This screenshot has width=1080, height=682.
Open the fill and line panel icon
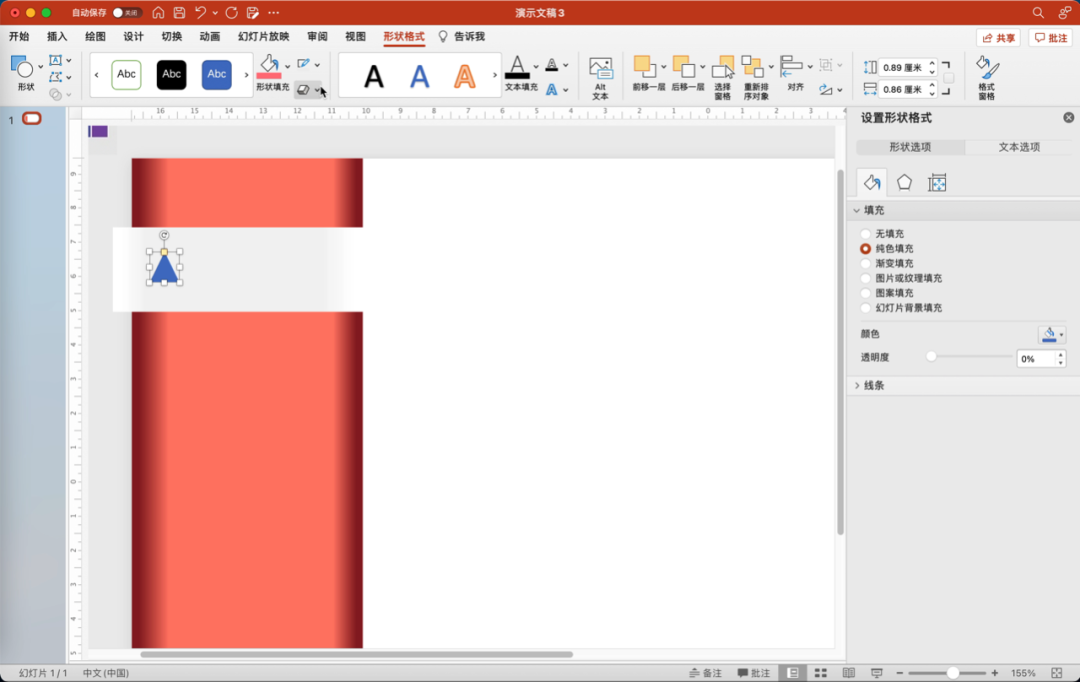coord(872,183)
